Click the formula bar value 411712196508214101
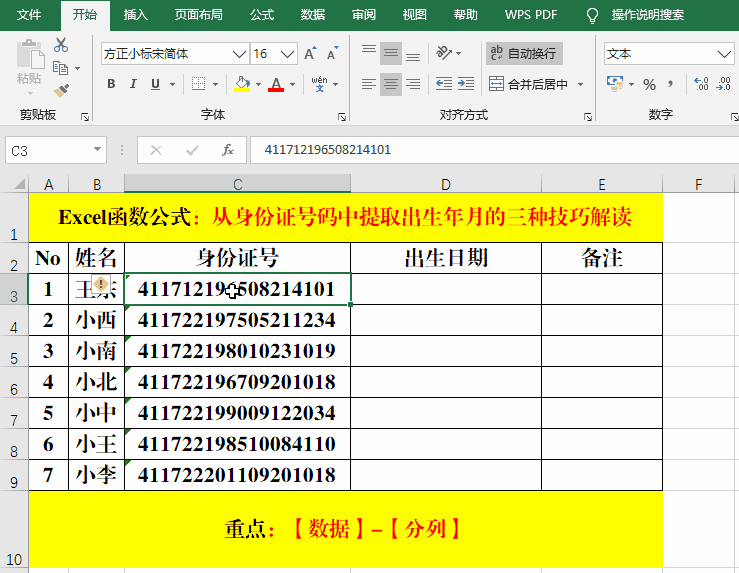Viewport: 739px width, 573px height. coord(328,150)
